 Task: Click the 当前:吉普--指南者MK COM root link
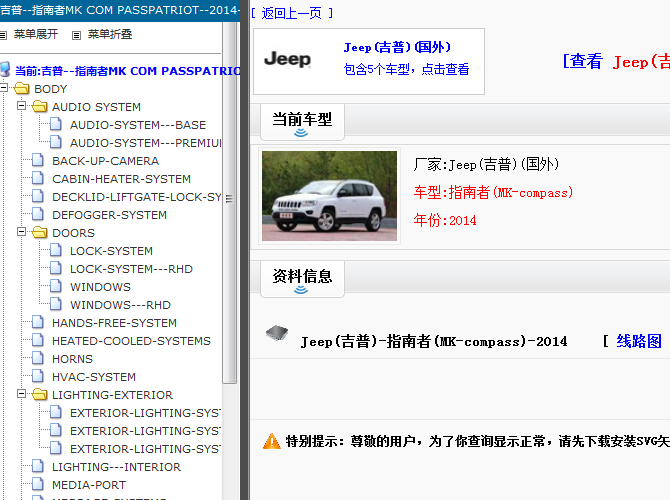[x=128, y=71]
